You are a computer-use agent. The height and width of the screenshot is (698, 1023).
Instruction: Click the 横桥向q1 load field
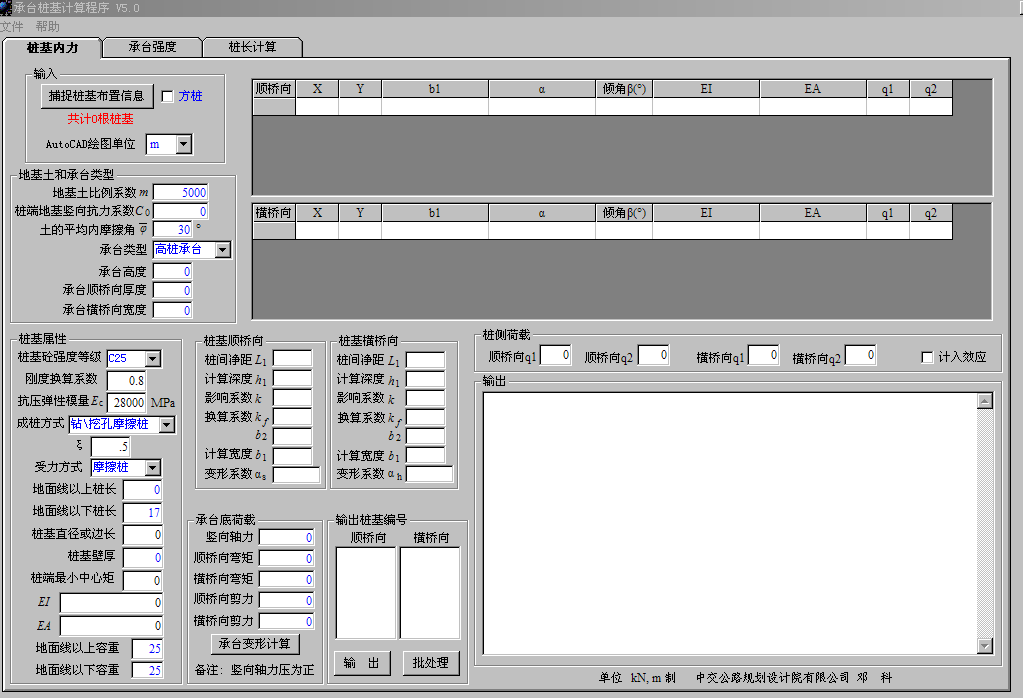764,356
